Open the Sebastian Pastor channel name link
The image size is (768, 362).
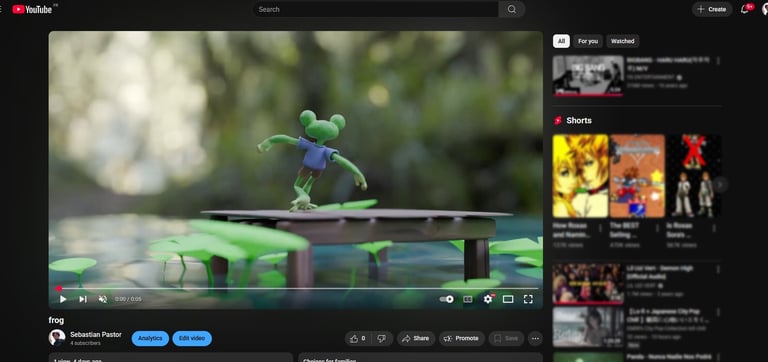(96, 334)
